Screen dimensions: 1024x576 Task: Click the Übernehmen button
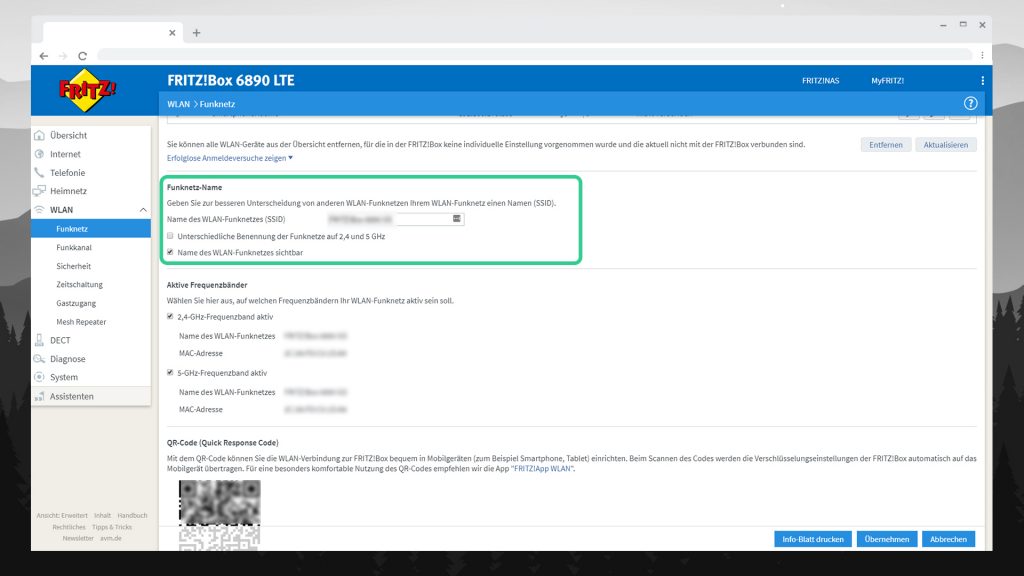click(887, 539)
